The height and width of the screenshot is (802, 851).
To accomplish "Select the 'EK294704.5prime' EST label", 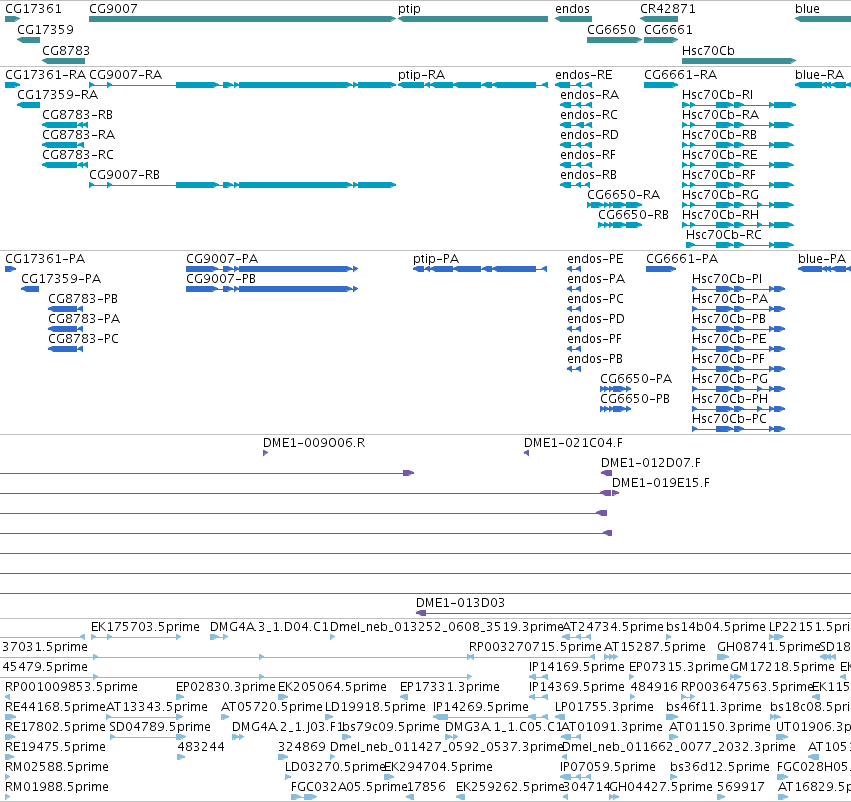I will click(x=438, y=767).
